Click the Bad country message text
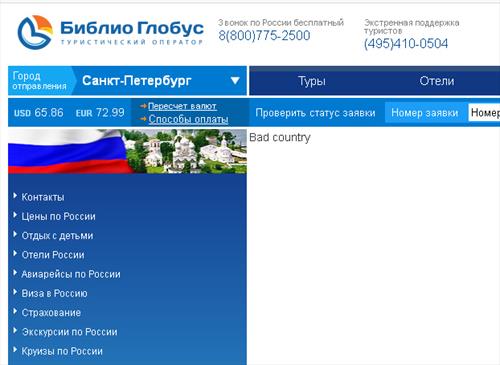Screen dimensions: 500x365 tap(280, 137)
